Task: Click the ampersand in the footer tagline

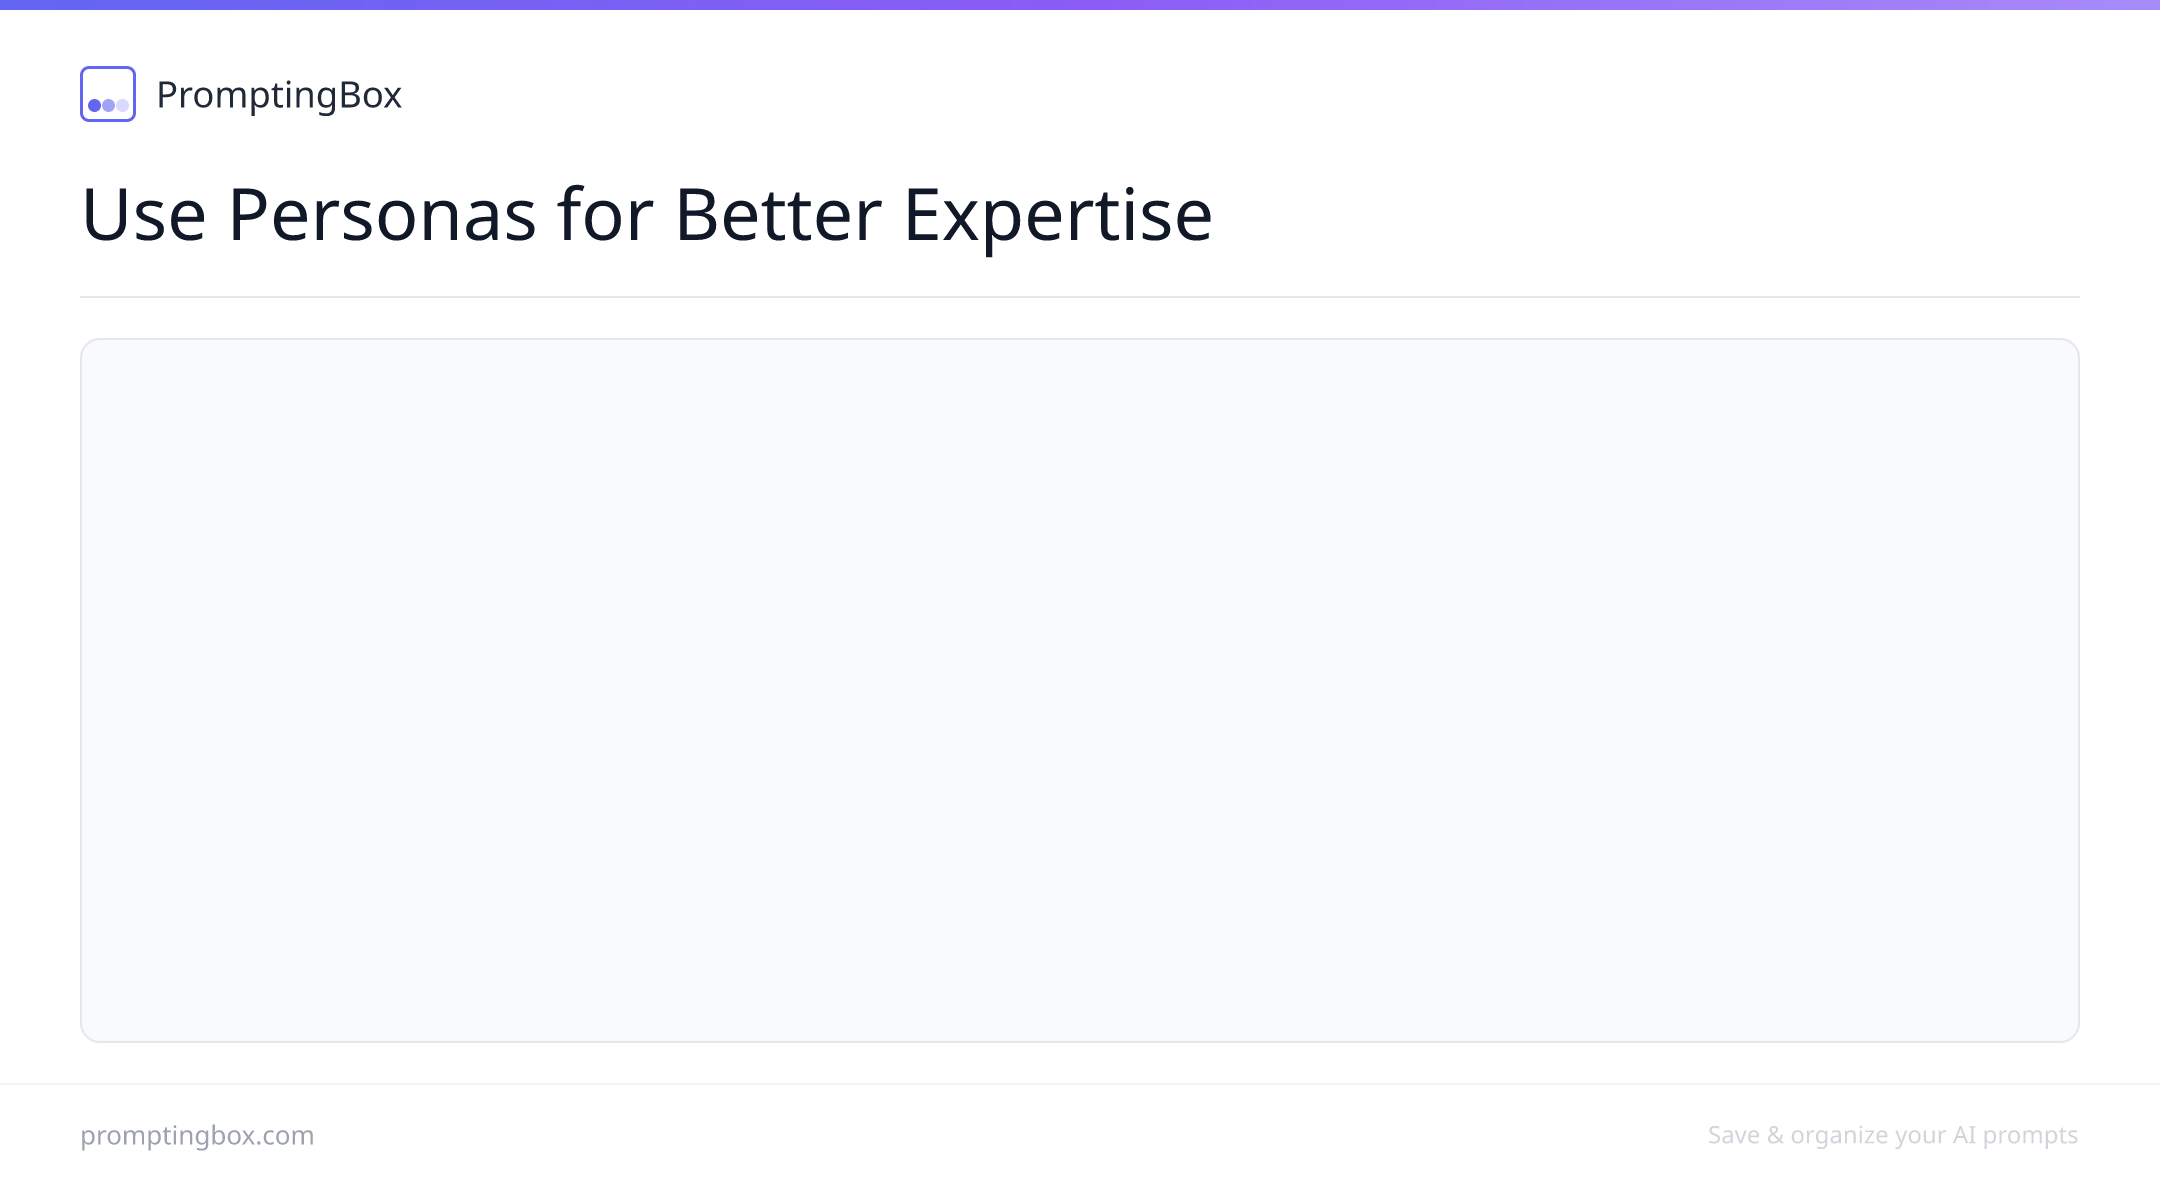Action: 1775,1135
